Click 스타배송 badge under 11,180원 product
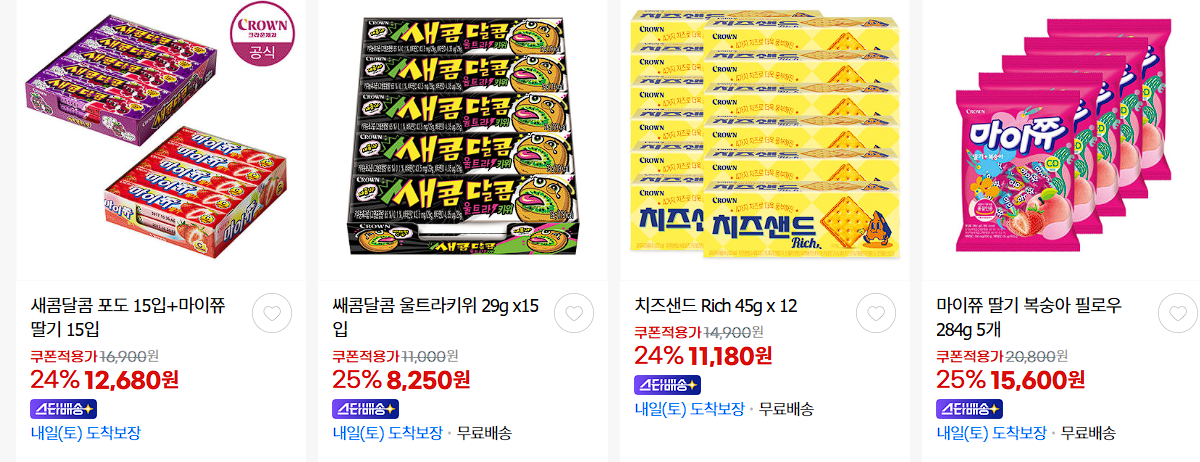The image size is (1200, 462). pos(667,384)
